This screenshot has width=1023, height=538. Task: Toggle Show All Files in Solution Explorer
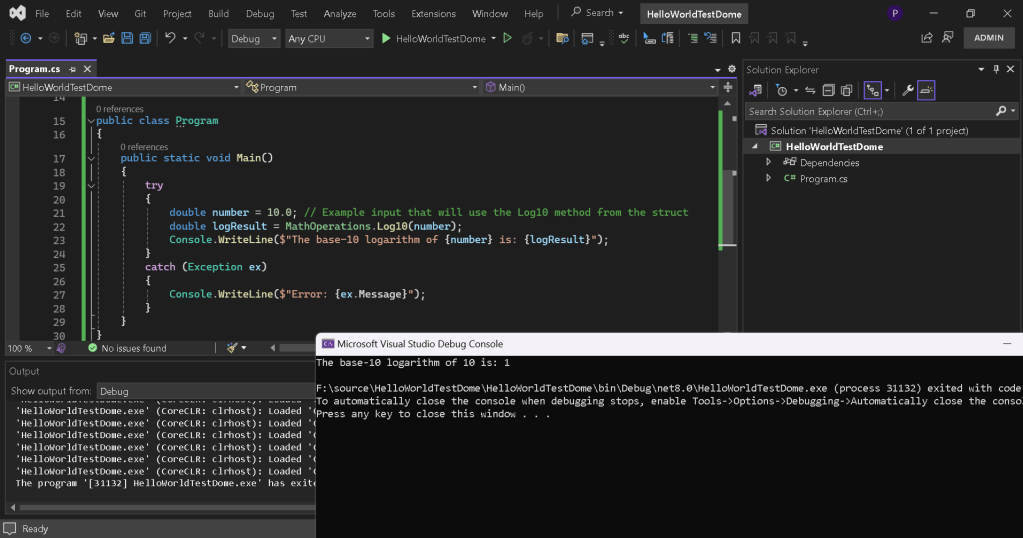(x=847, y=91)
